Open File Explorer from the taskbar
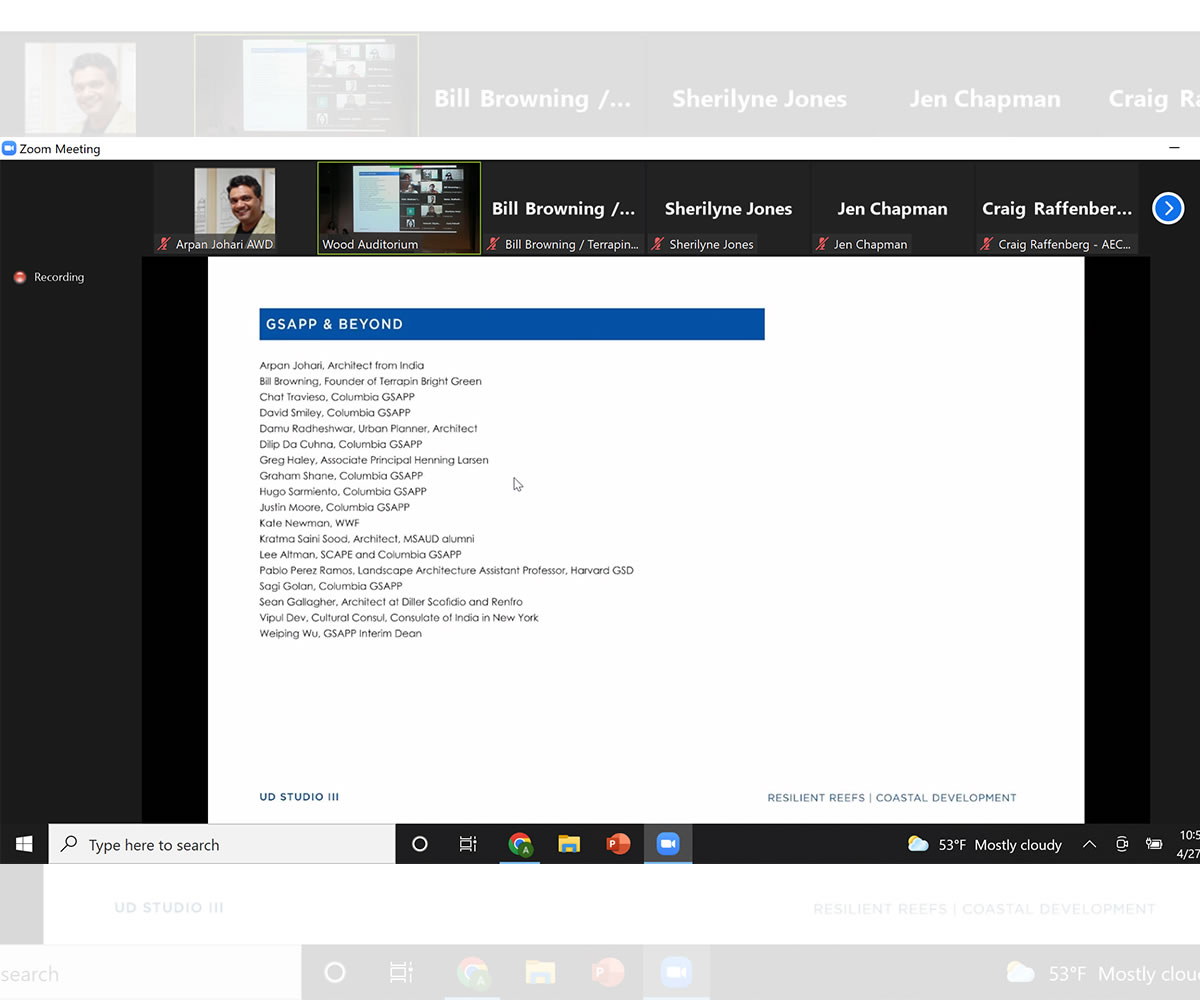 point(569,844)
